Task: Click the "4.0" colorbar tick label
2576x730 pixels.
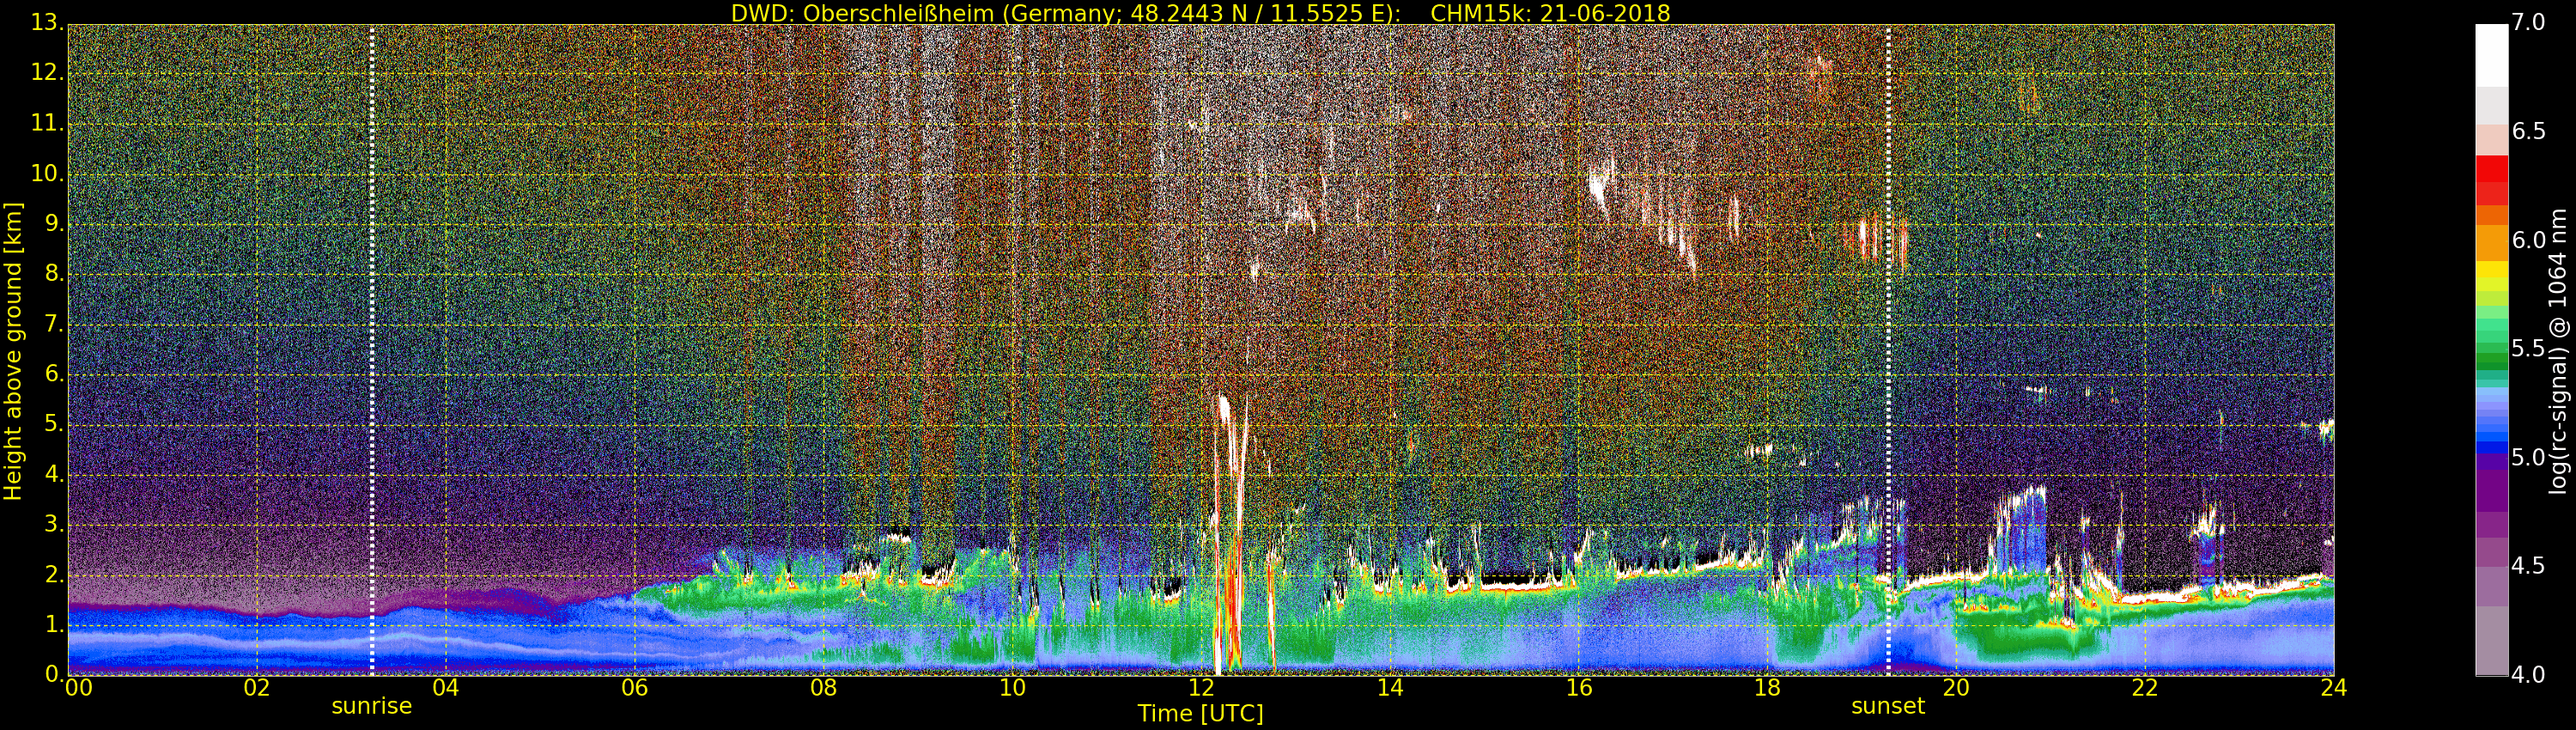Action: click(x=2529, y=675)
